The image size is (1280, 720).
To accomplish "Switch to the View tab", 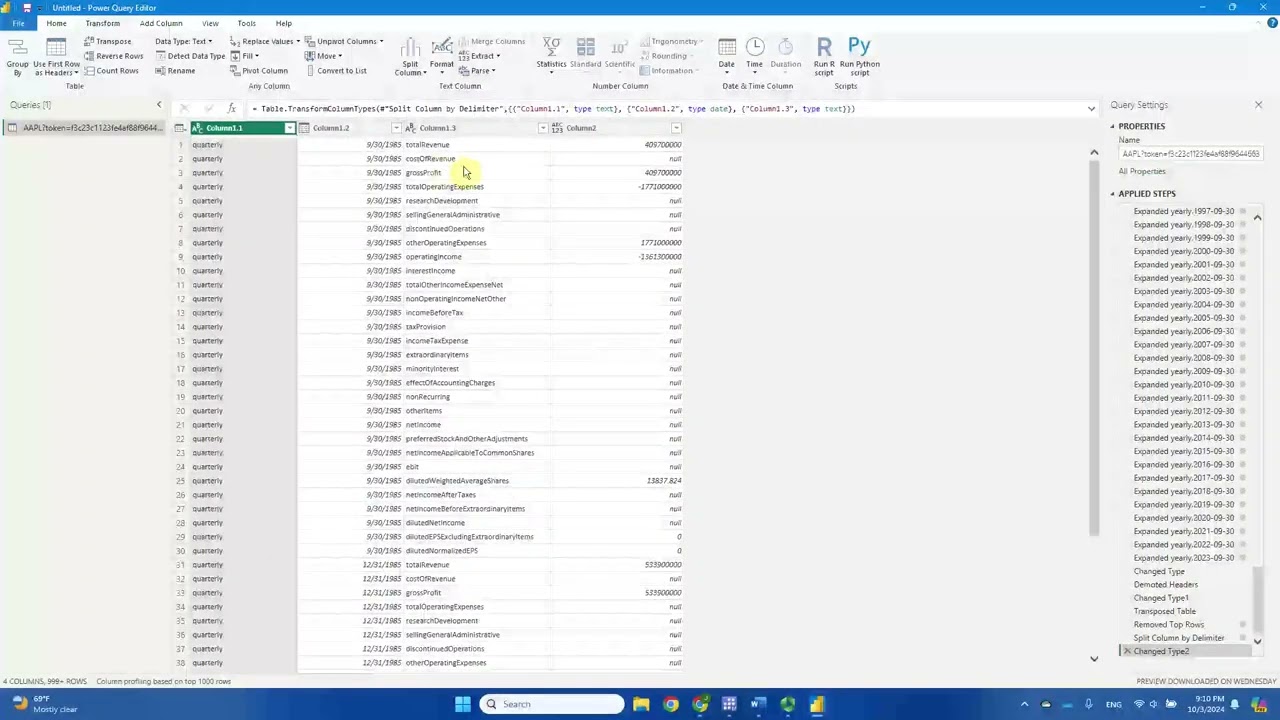I will click(x=210, y=23).
